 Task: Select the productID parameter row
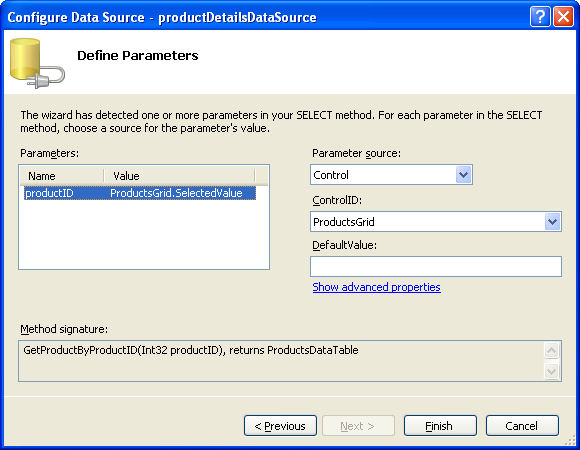tap(140, 193)
